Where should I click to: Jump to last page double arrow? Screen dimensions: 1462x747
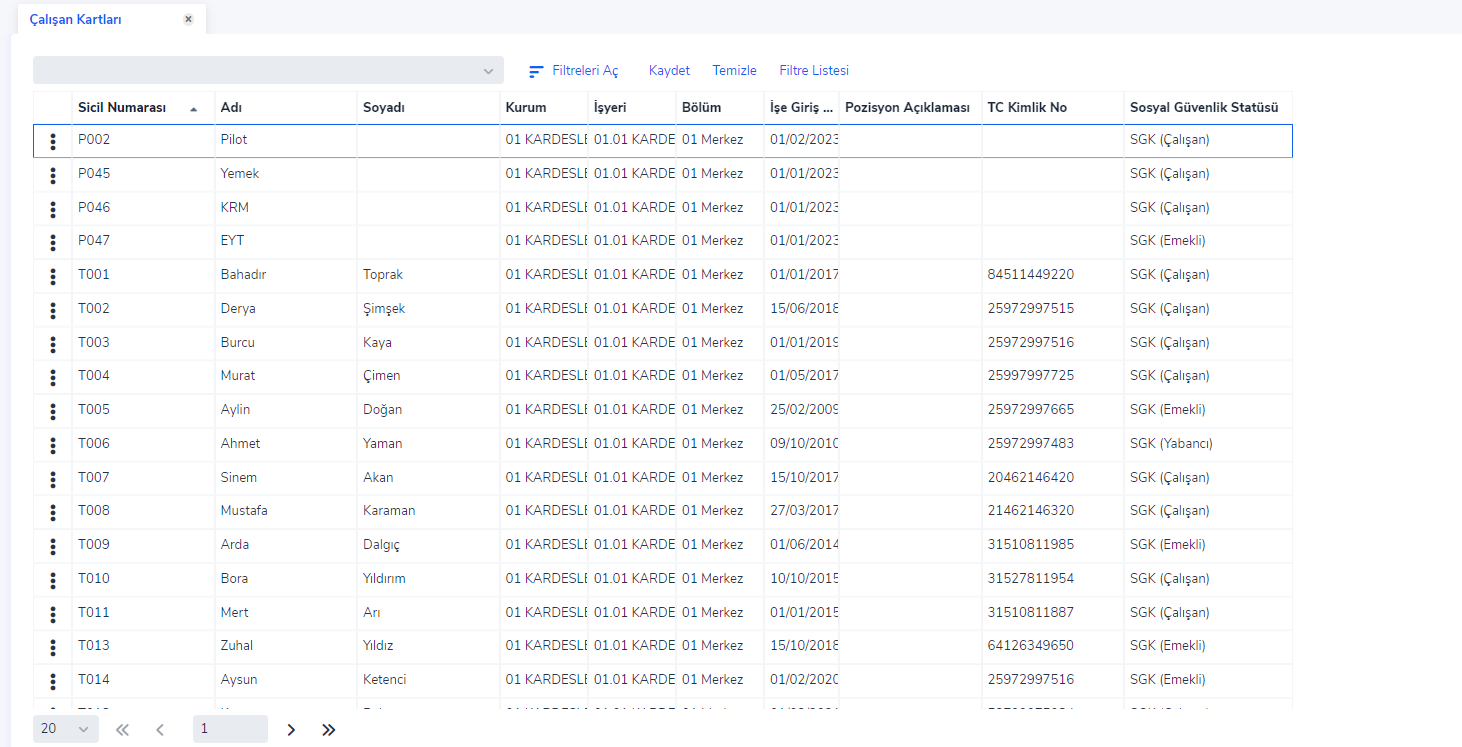[328, 730]
